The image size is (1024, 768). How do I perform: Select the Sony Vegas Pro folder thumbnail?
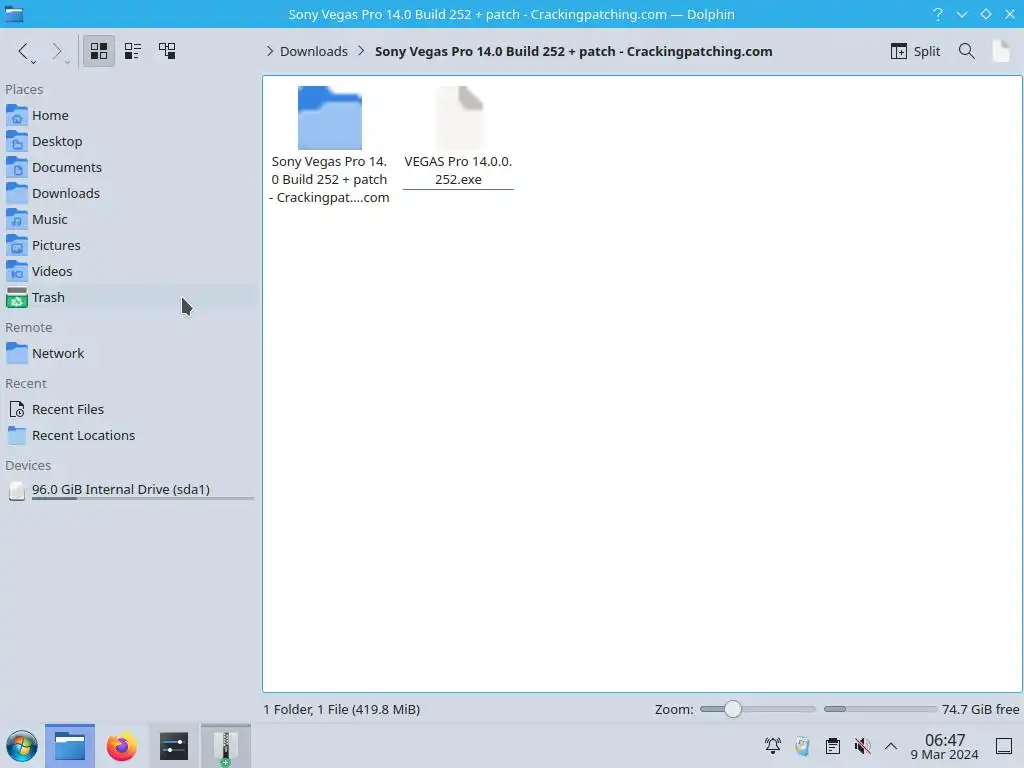click(x=329, y=118)
